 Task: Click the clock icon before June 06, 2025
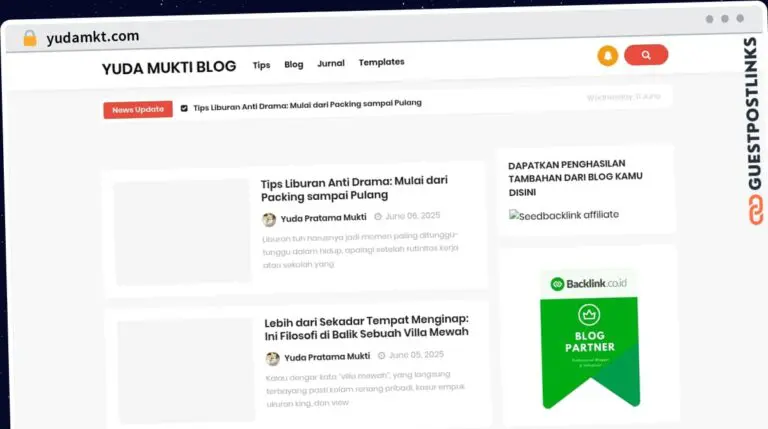[x=378, y=216]
